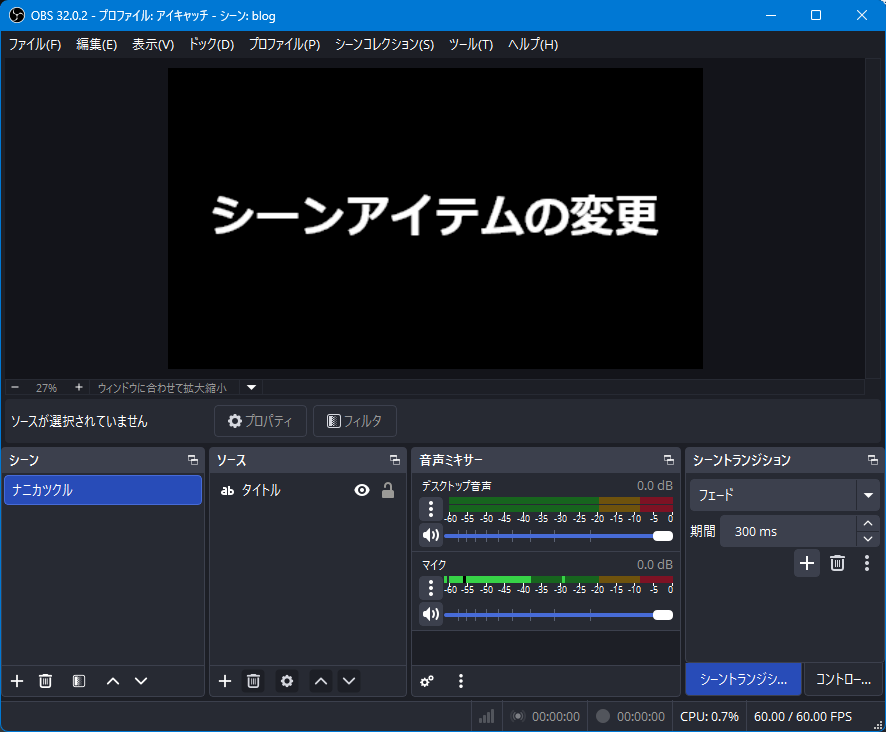Screen dimensions: 886x732
Task: Move the タイトル source down with the arrow icon
Action: pyautogui.click(x=349, y=681)
